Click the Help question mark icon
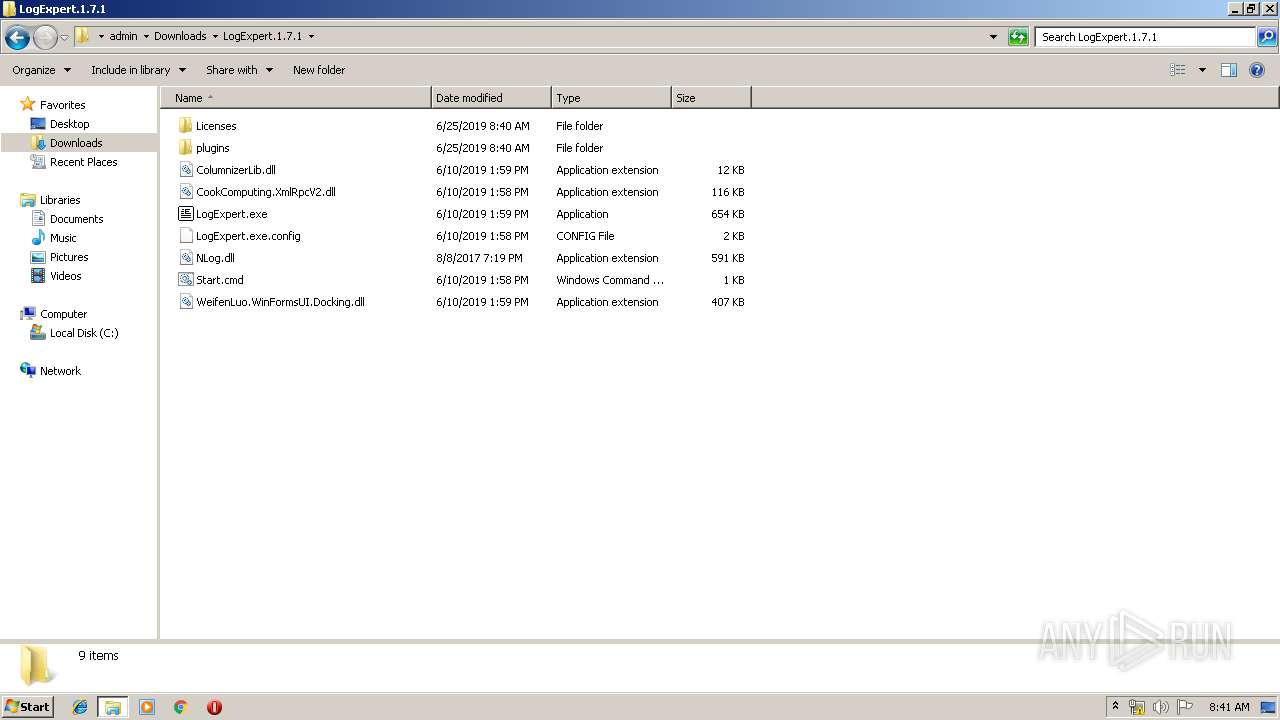This screenshot has height=720, width=1280. [1257, 70]
